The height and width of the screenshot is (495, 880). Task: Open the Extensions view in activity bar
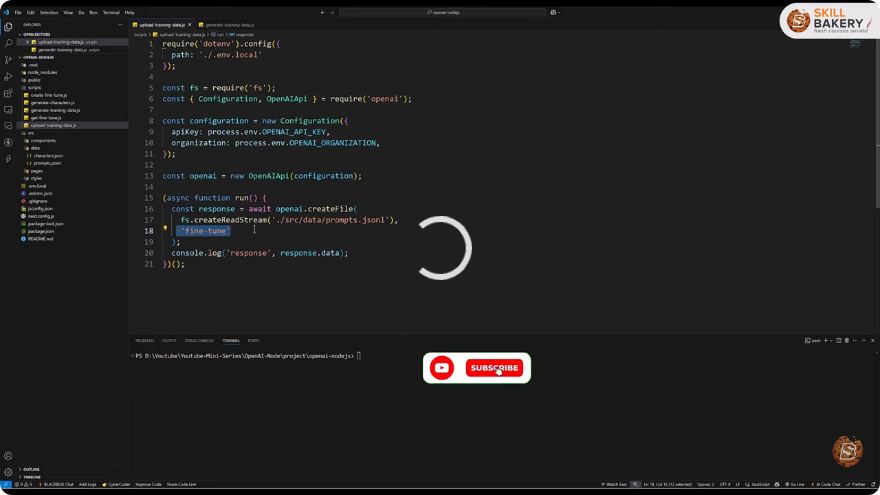(x=8, y=93)
